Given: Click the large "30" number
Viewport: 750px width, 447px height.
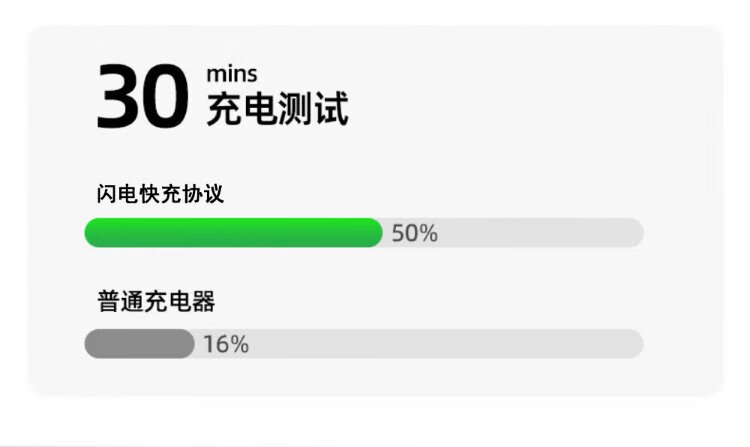Looking at the screenshot, I should [142, 98].
